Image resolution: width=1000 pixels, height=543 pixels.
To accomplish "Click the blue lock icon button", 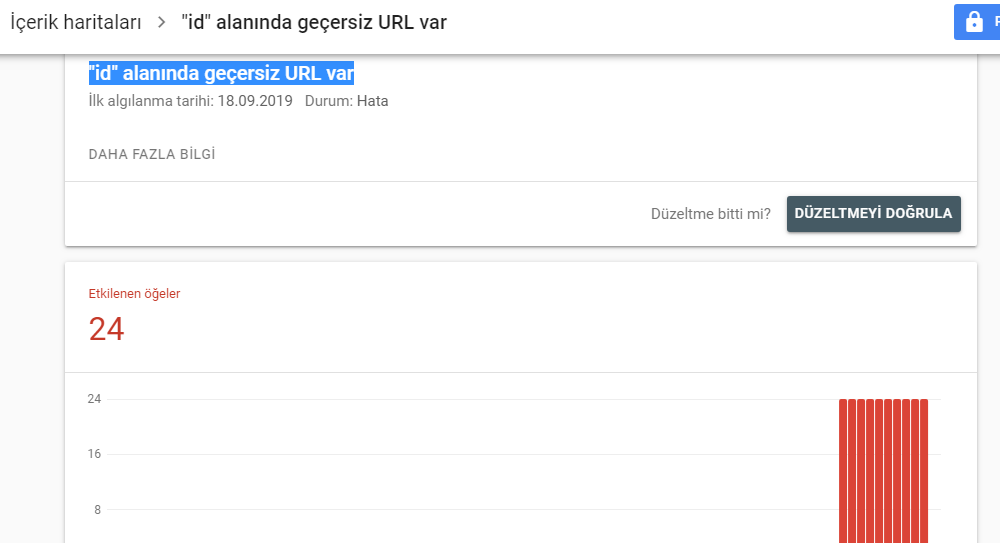I will coord(976,22).
